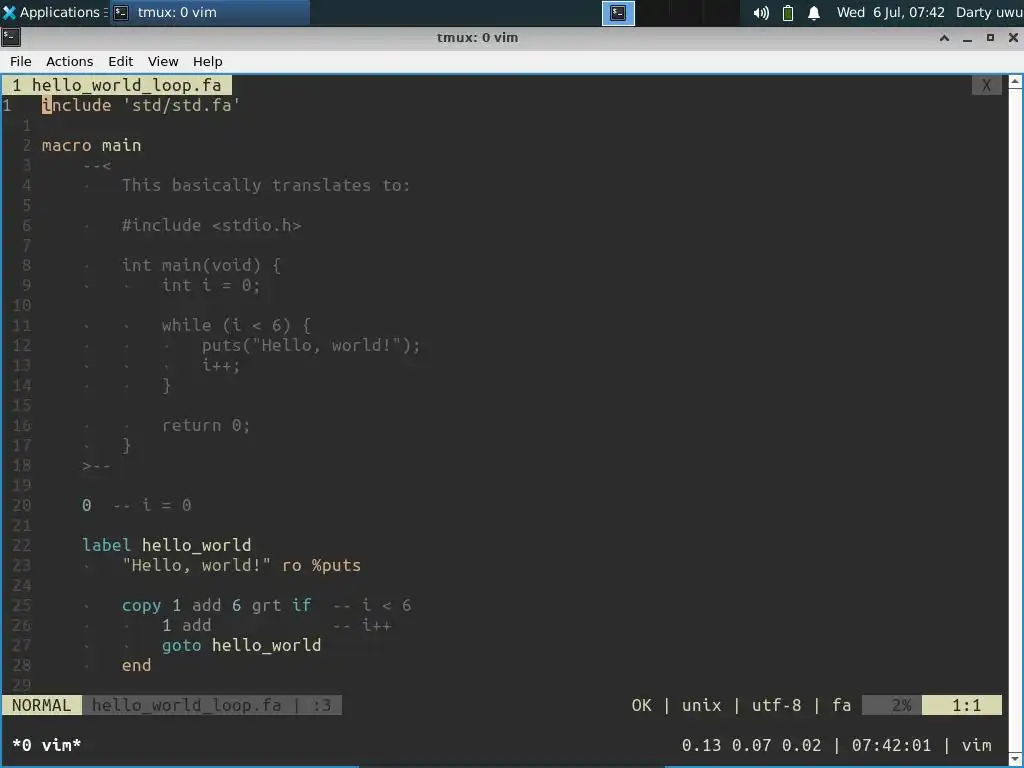Click the tmux clock 07:42:01
Screen dimensions: 1024x768
tap(891, 745)
